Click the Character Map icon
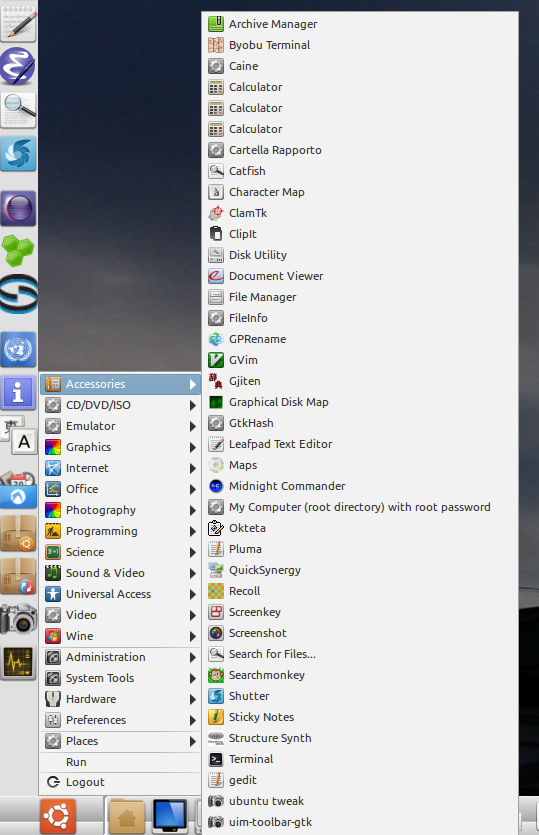Screen dimensions: 539x835 click(216, 192)
